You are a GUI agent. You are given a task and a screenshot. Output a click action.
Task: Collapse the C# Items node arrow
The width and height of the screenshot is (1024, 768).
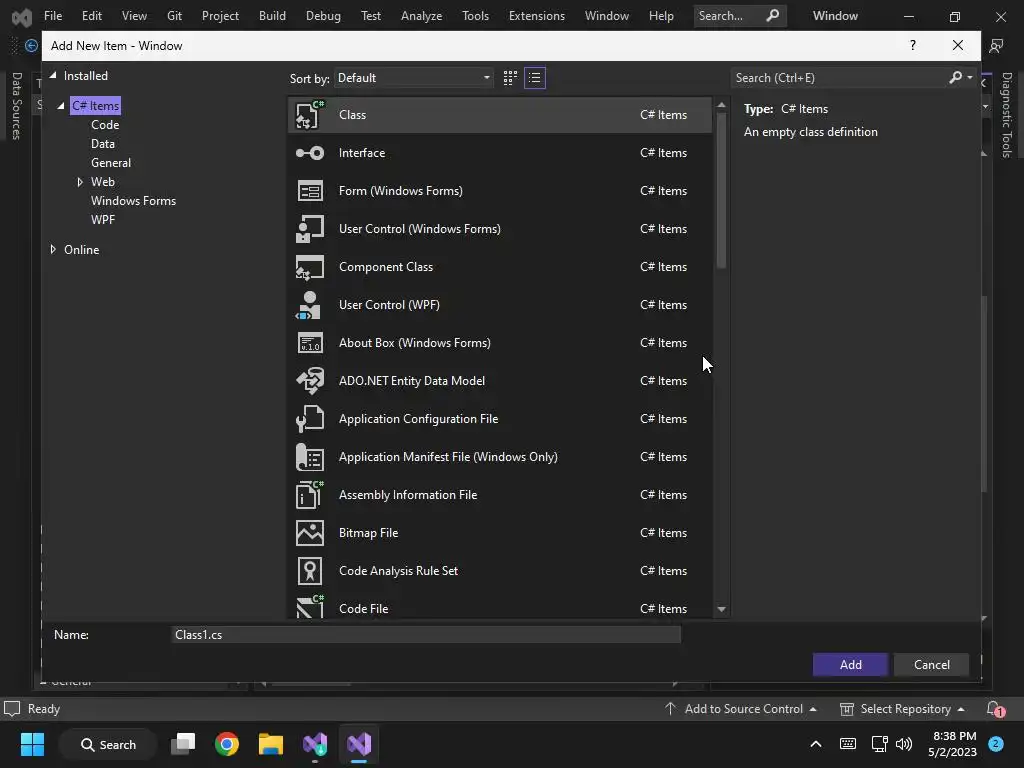click(61, 106)
